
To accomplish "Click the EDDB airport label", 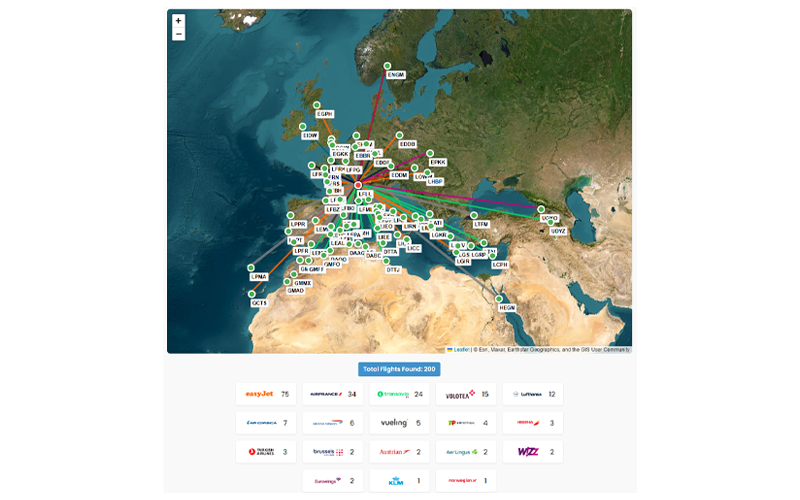I will tap(407, 144).
